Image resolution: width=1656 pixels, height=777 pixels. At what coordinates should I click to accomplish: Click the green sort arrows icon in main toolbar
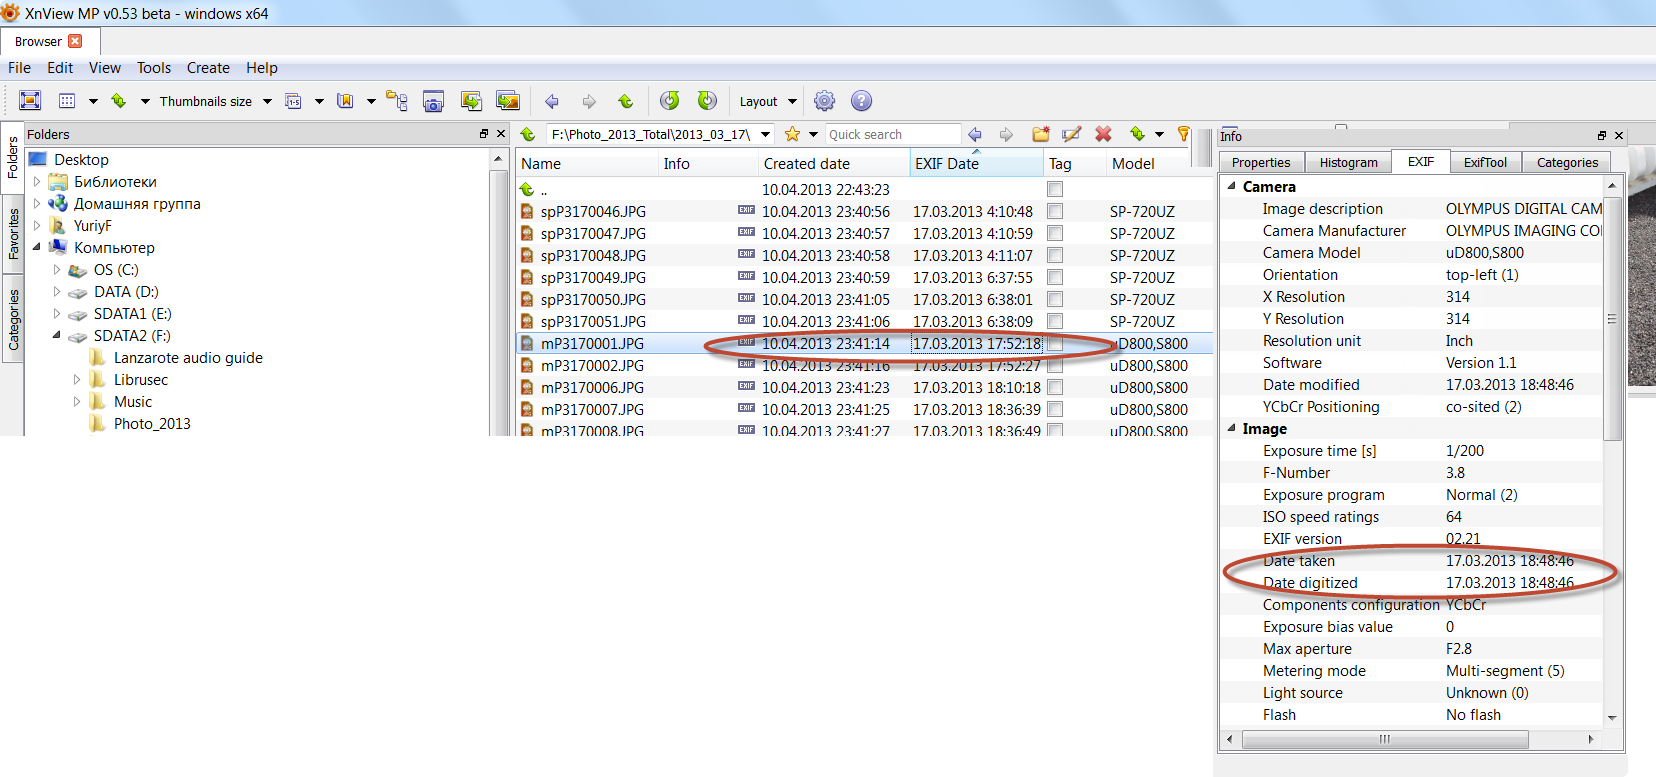pyautogui.click(x=119, y=101)
